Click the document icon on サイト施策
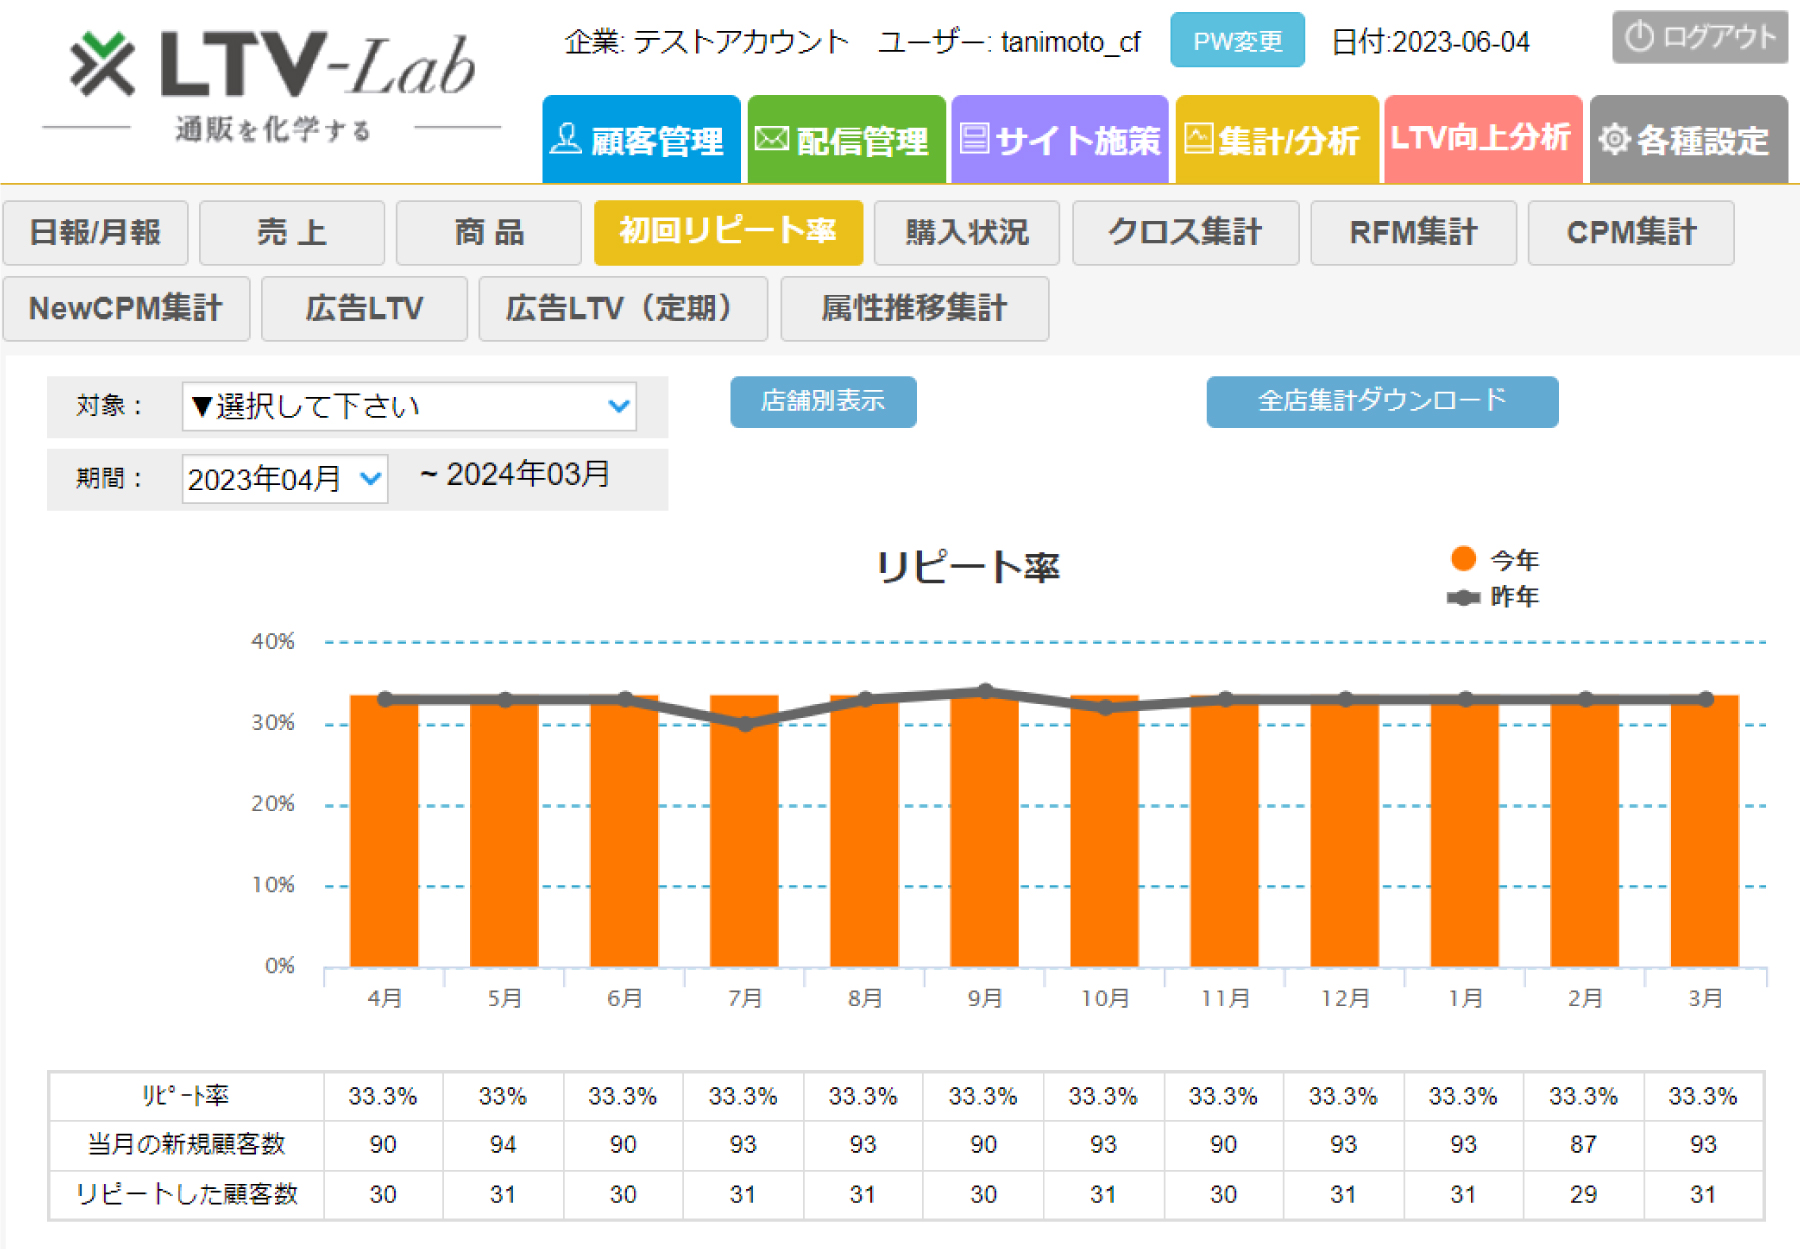 977,140
